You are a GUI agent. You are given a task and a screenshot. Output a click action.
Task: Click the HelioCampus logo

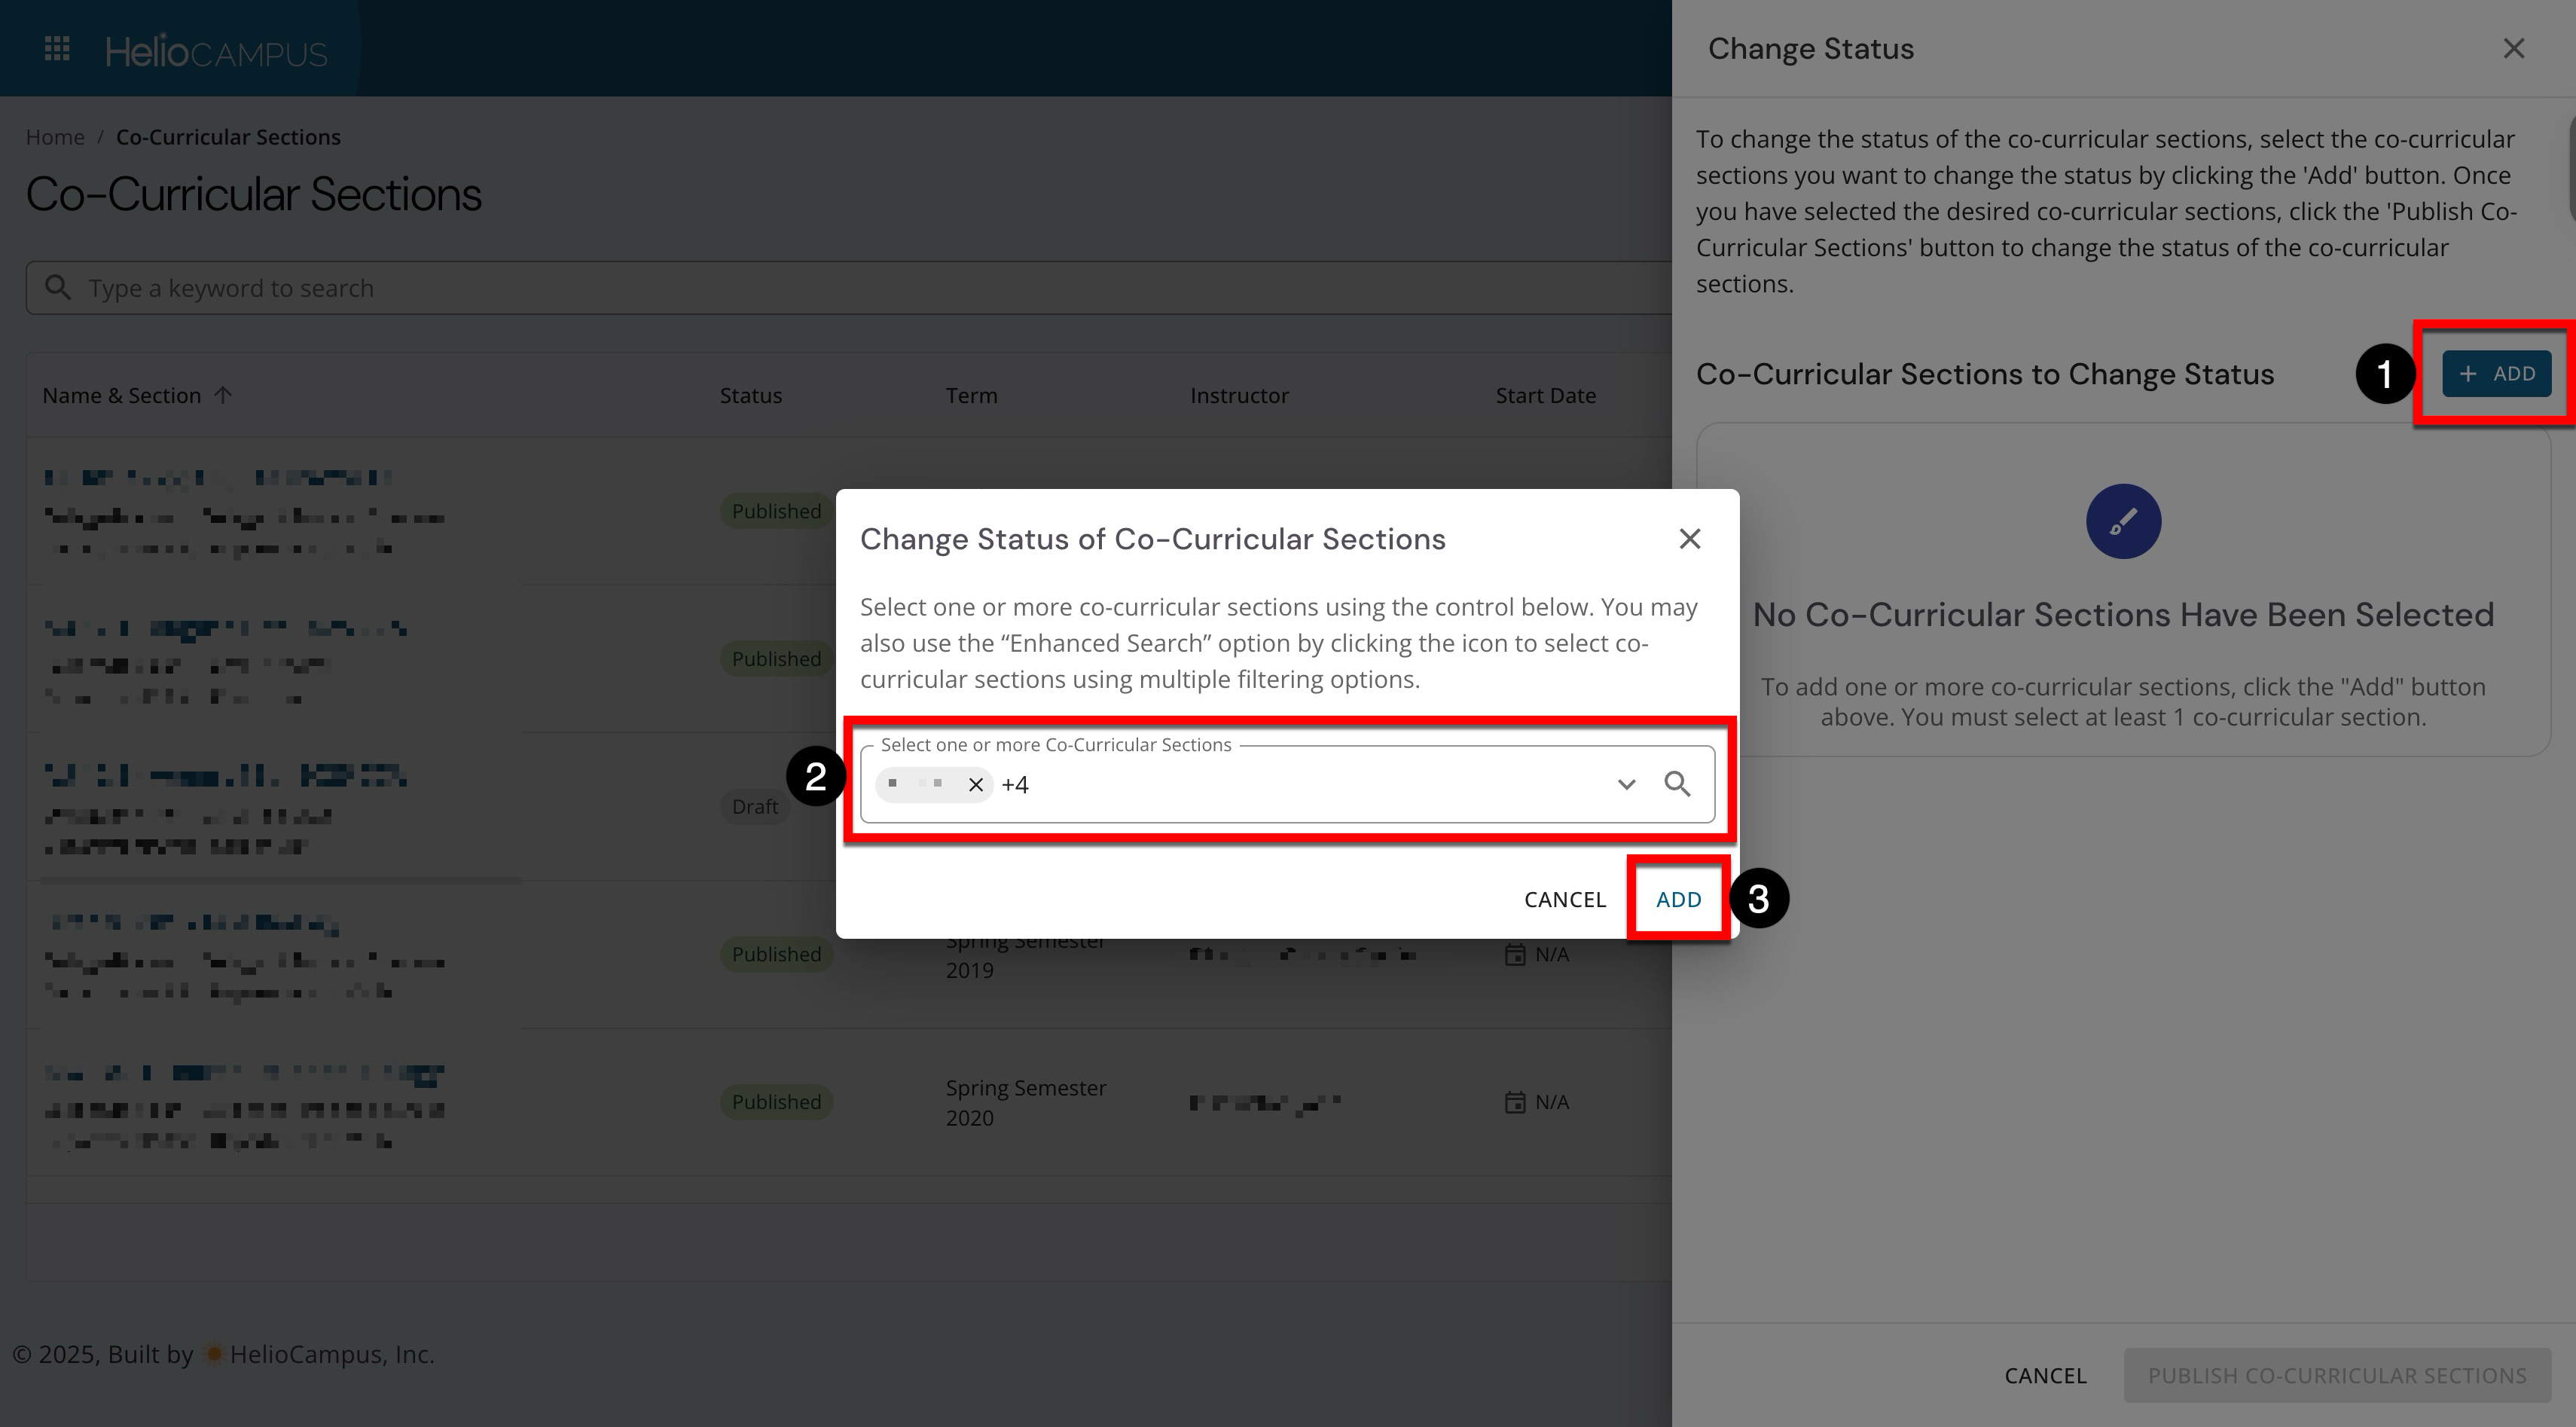coord(216,51)
